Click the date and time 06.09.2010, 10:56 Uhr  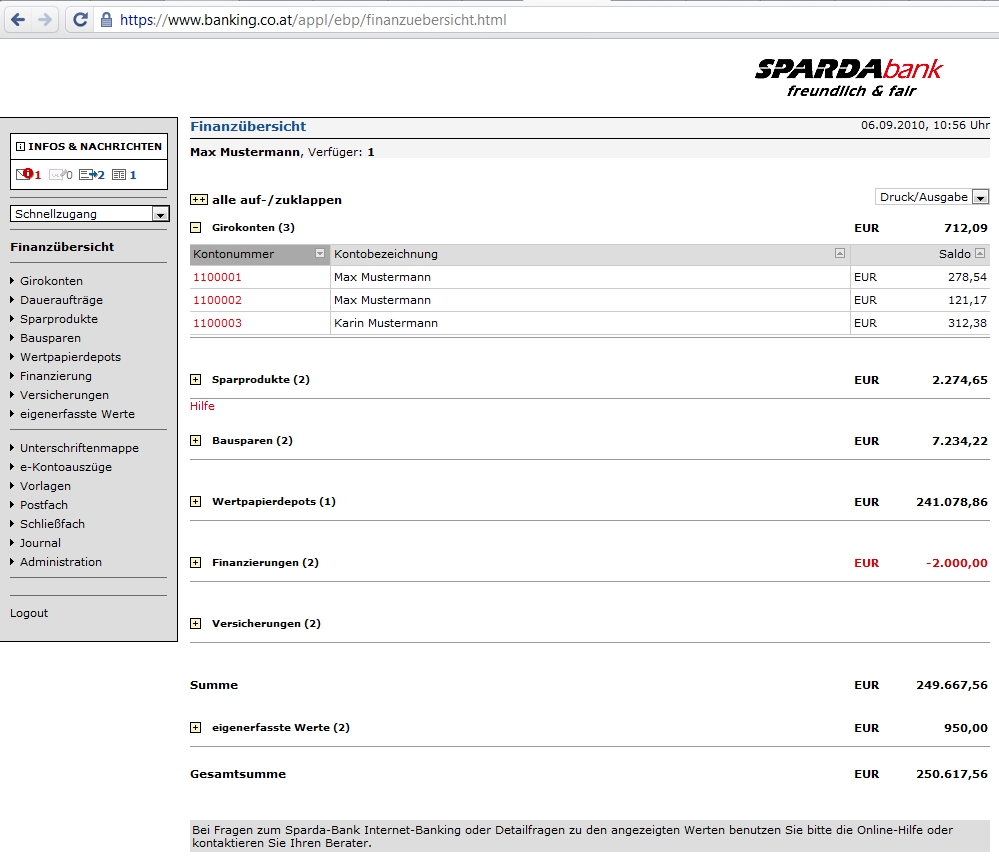coord(925,126)
